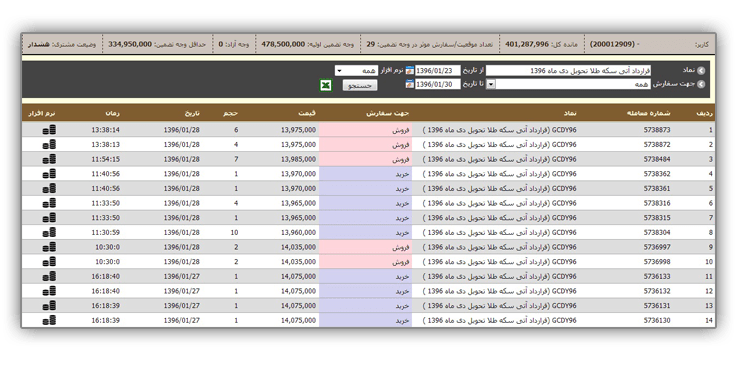Image resolution: width=737 pixels, height=368 pixels.
Task: Click the جستجو search button
Action: coord(360,85)
